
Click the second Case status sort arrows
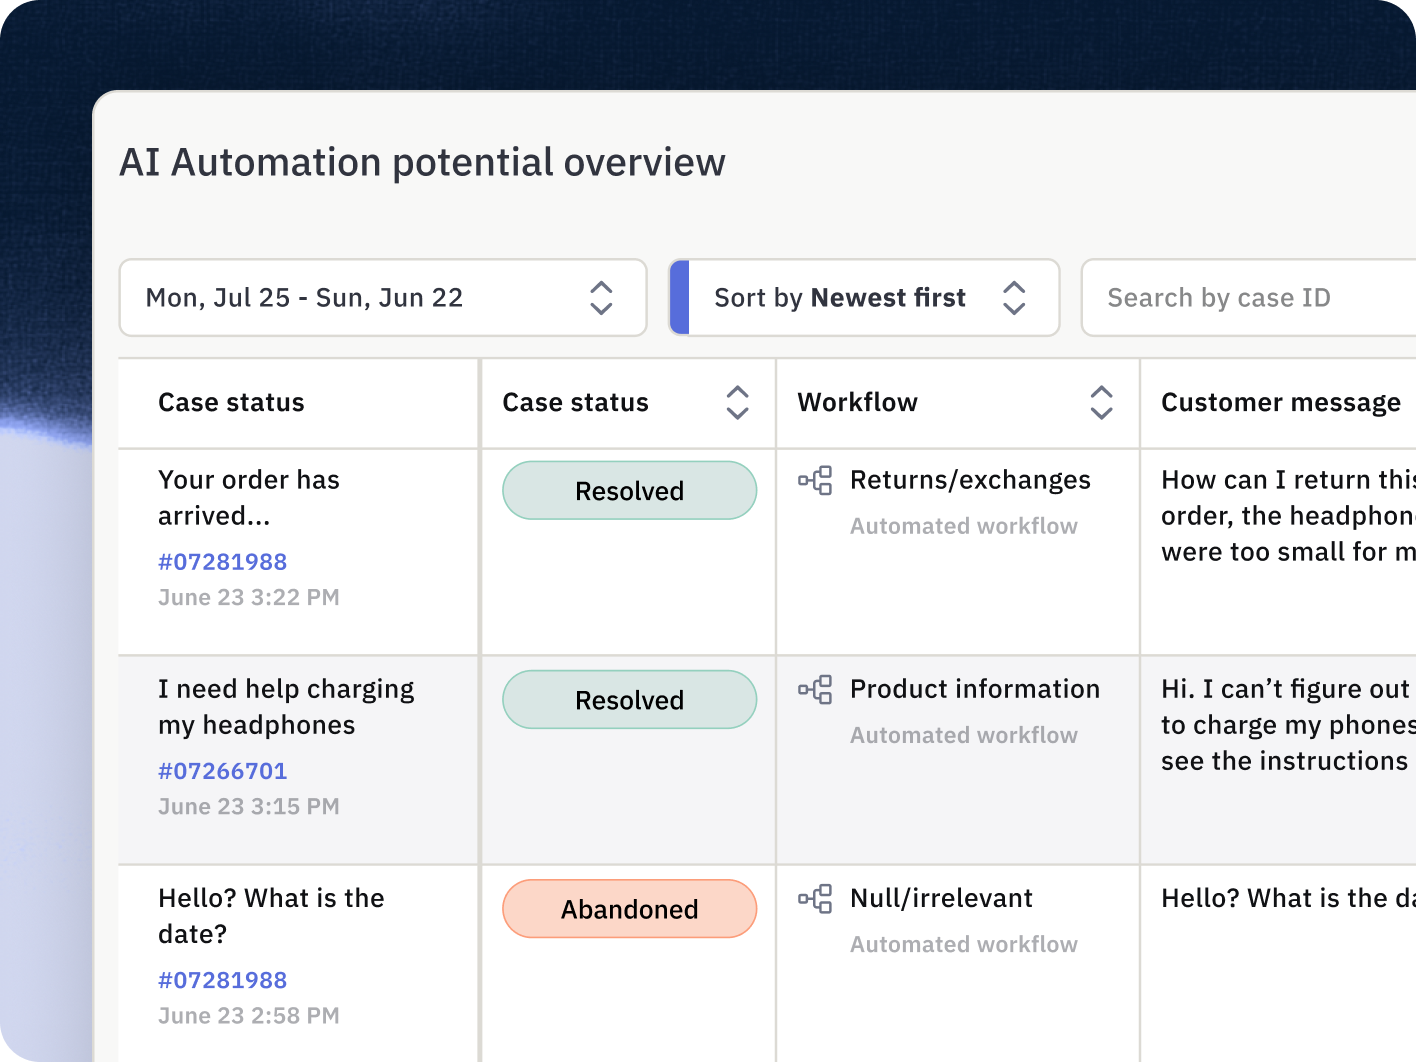[737, 402]
